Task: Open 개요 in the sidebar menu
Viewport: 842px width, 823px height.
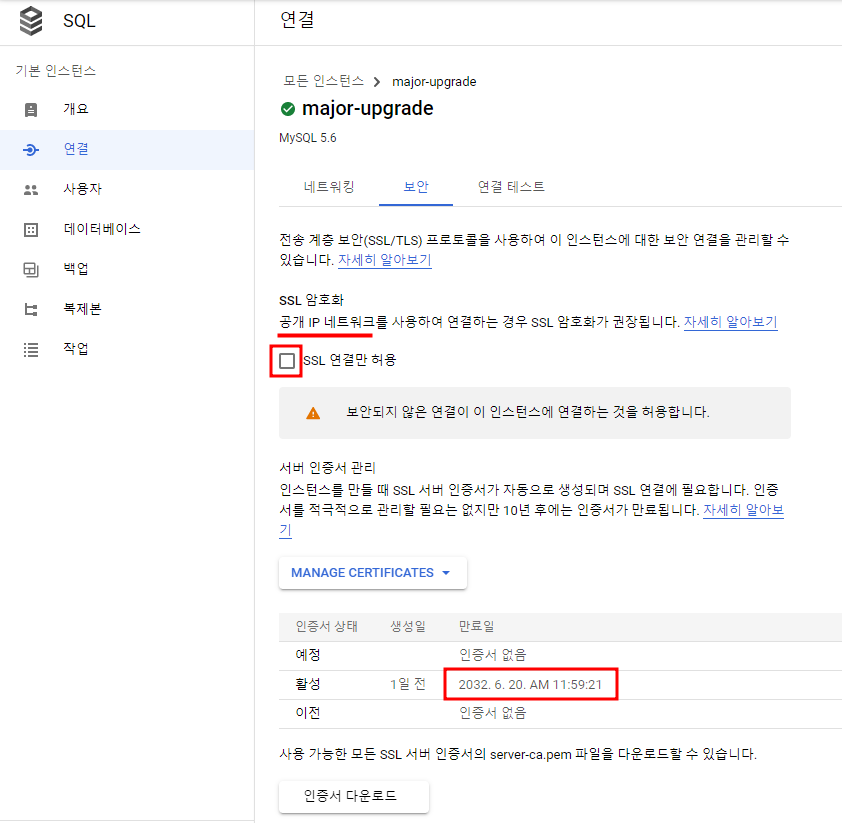Action: click(x=127, y=110)
